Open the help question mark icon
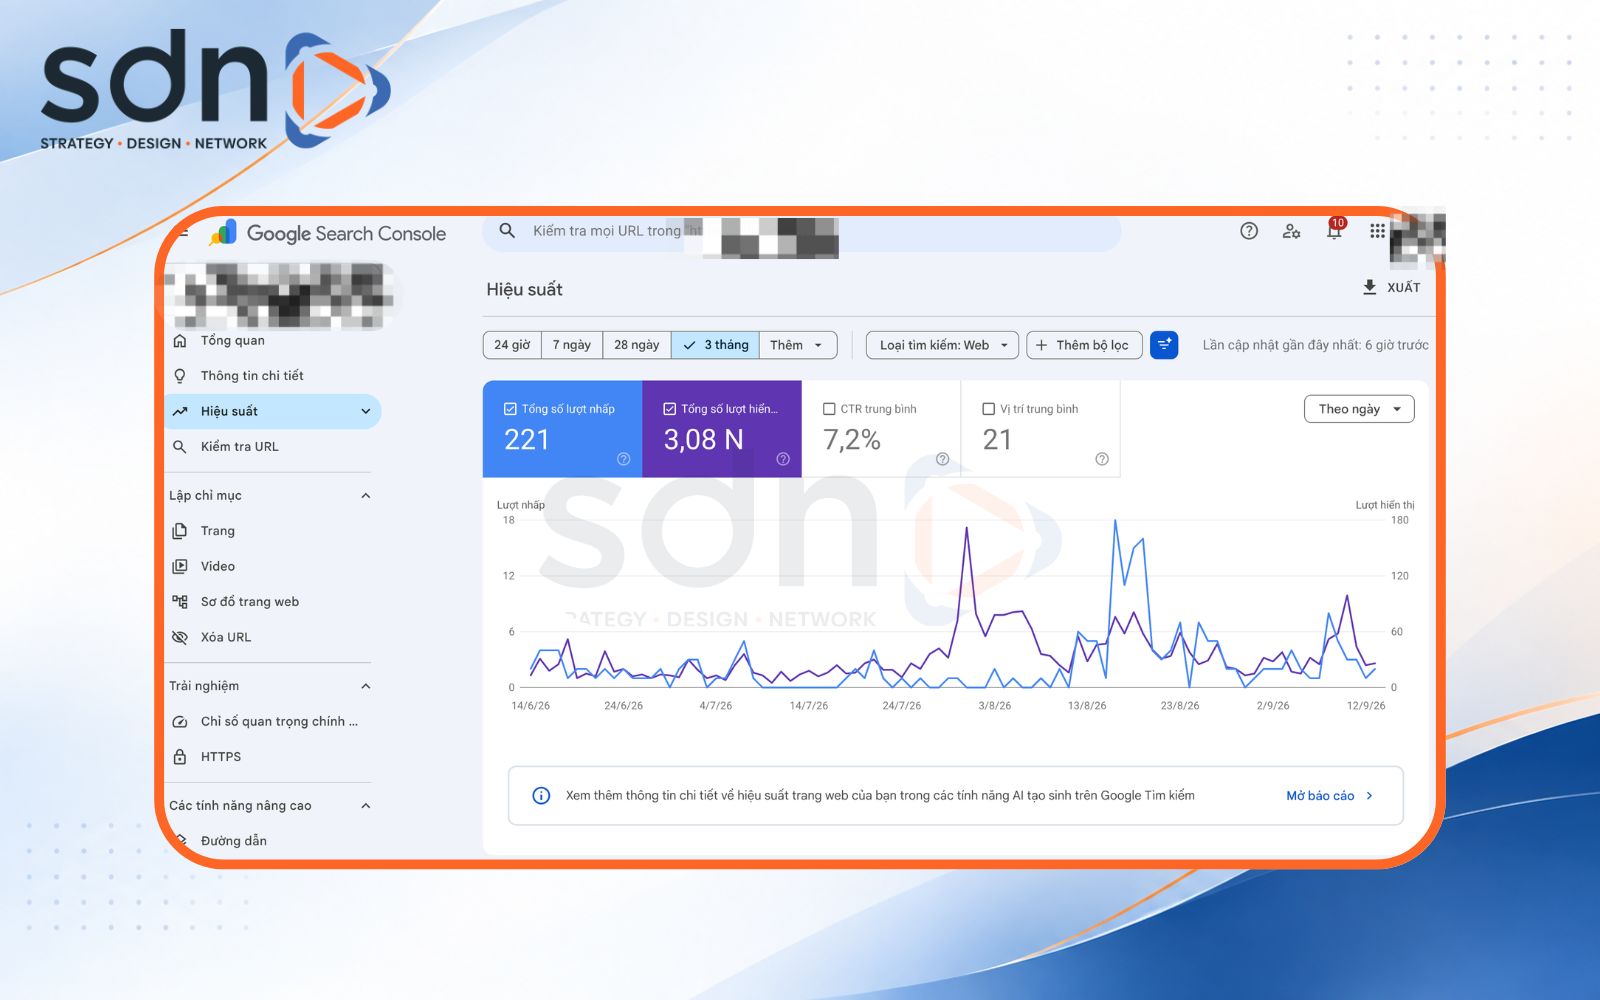The width and height of the screenshot is (1600, 1000). click(x=1249, y=231)
